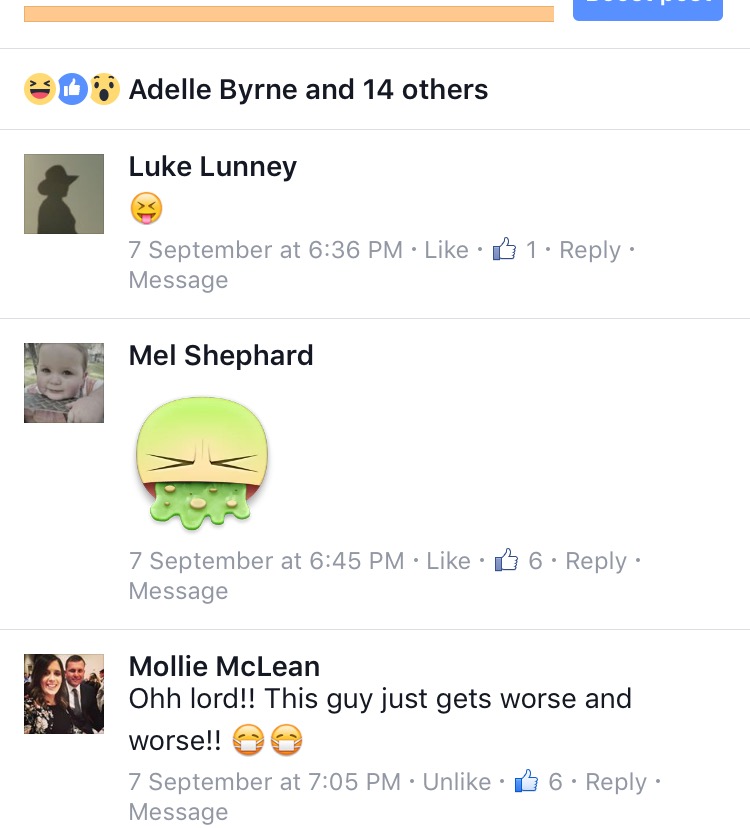The width and height of the screenshot is (750, 828).
Task: Reply to Luke Lunney's comment
Action: coord(590,250)
